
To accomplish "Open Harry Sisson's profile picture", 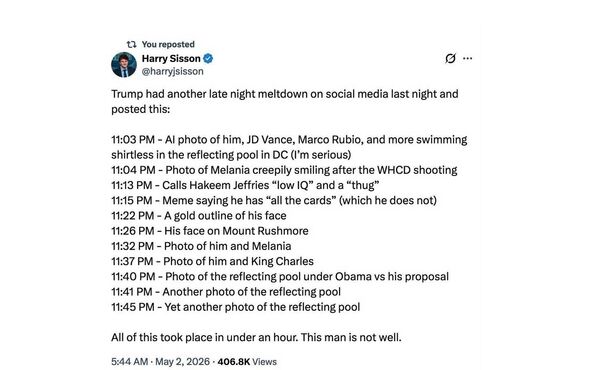I will pyautogui.click(x=124, y=65).
